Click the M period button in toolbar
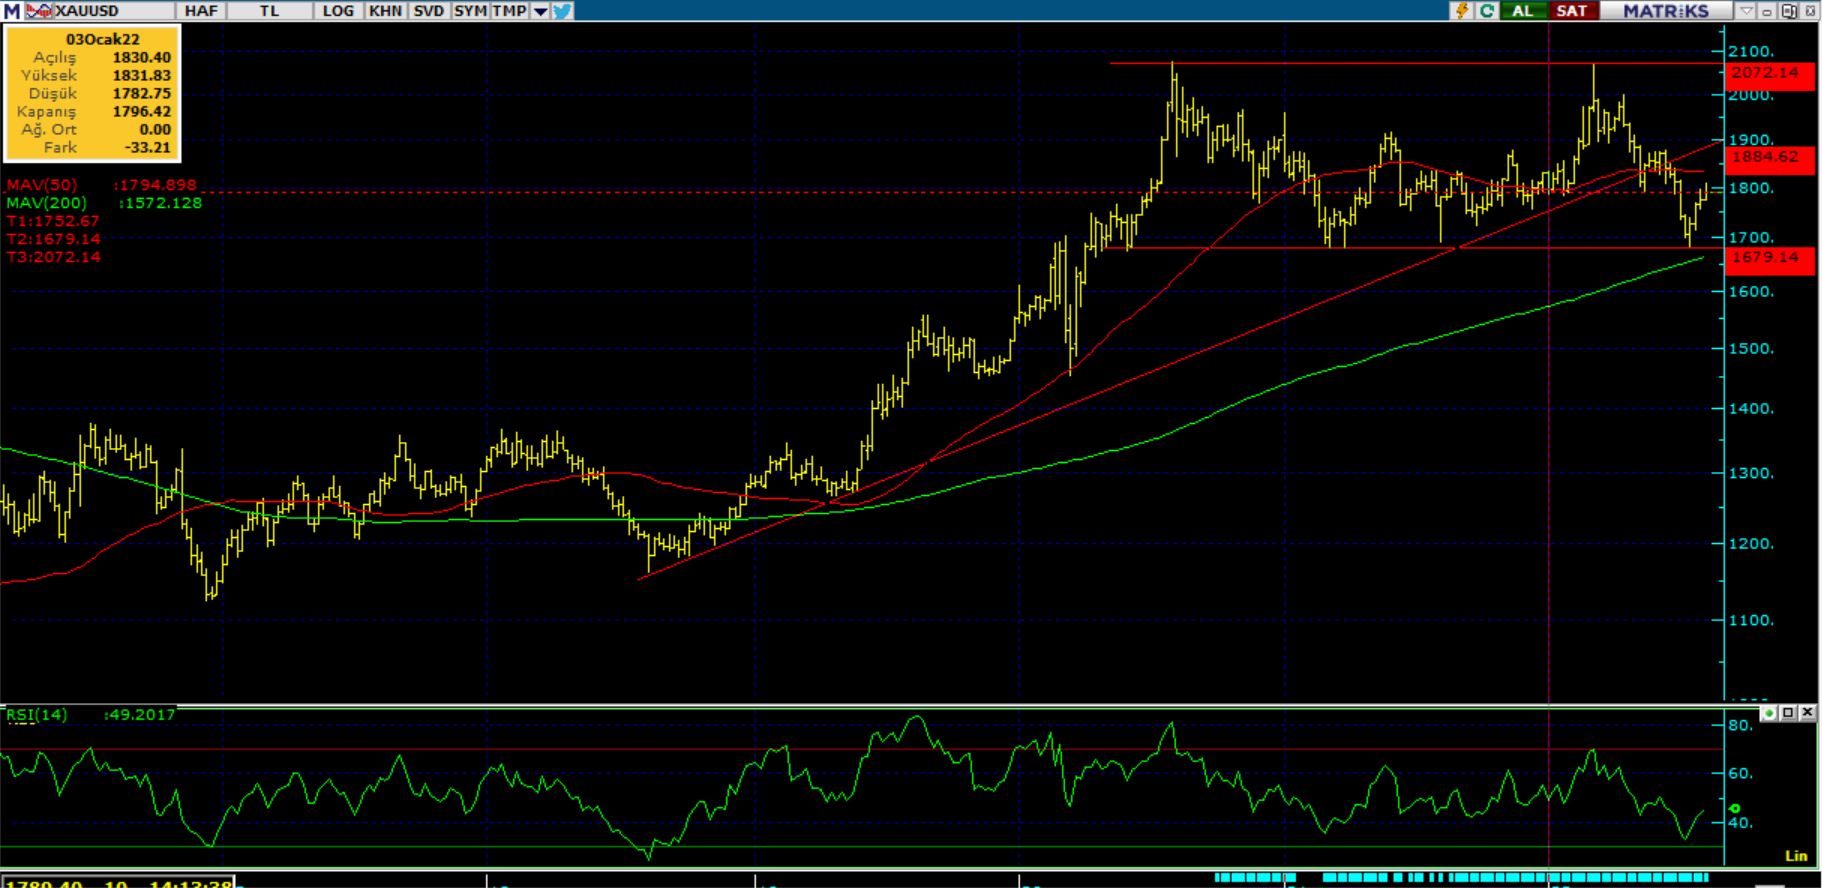 (x=12, y=10)
